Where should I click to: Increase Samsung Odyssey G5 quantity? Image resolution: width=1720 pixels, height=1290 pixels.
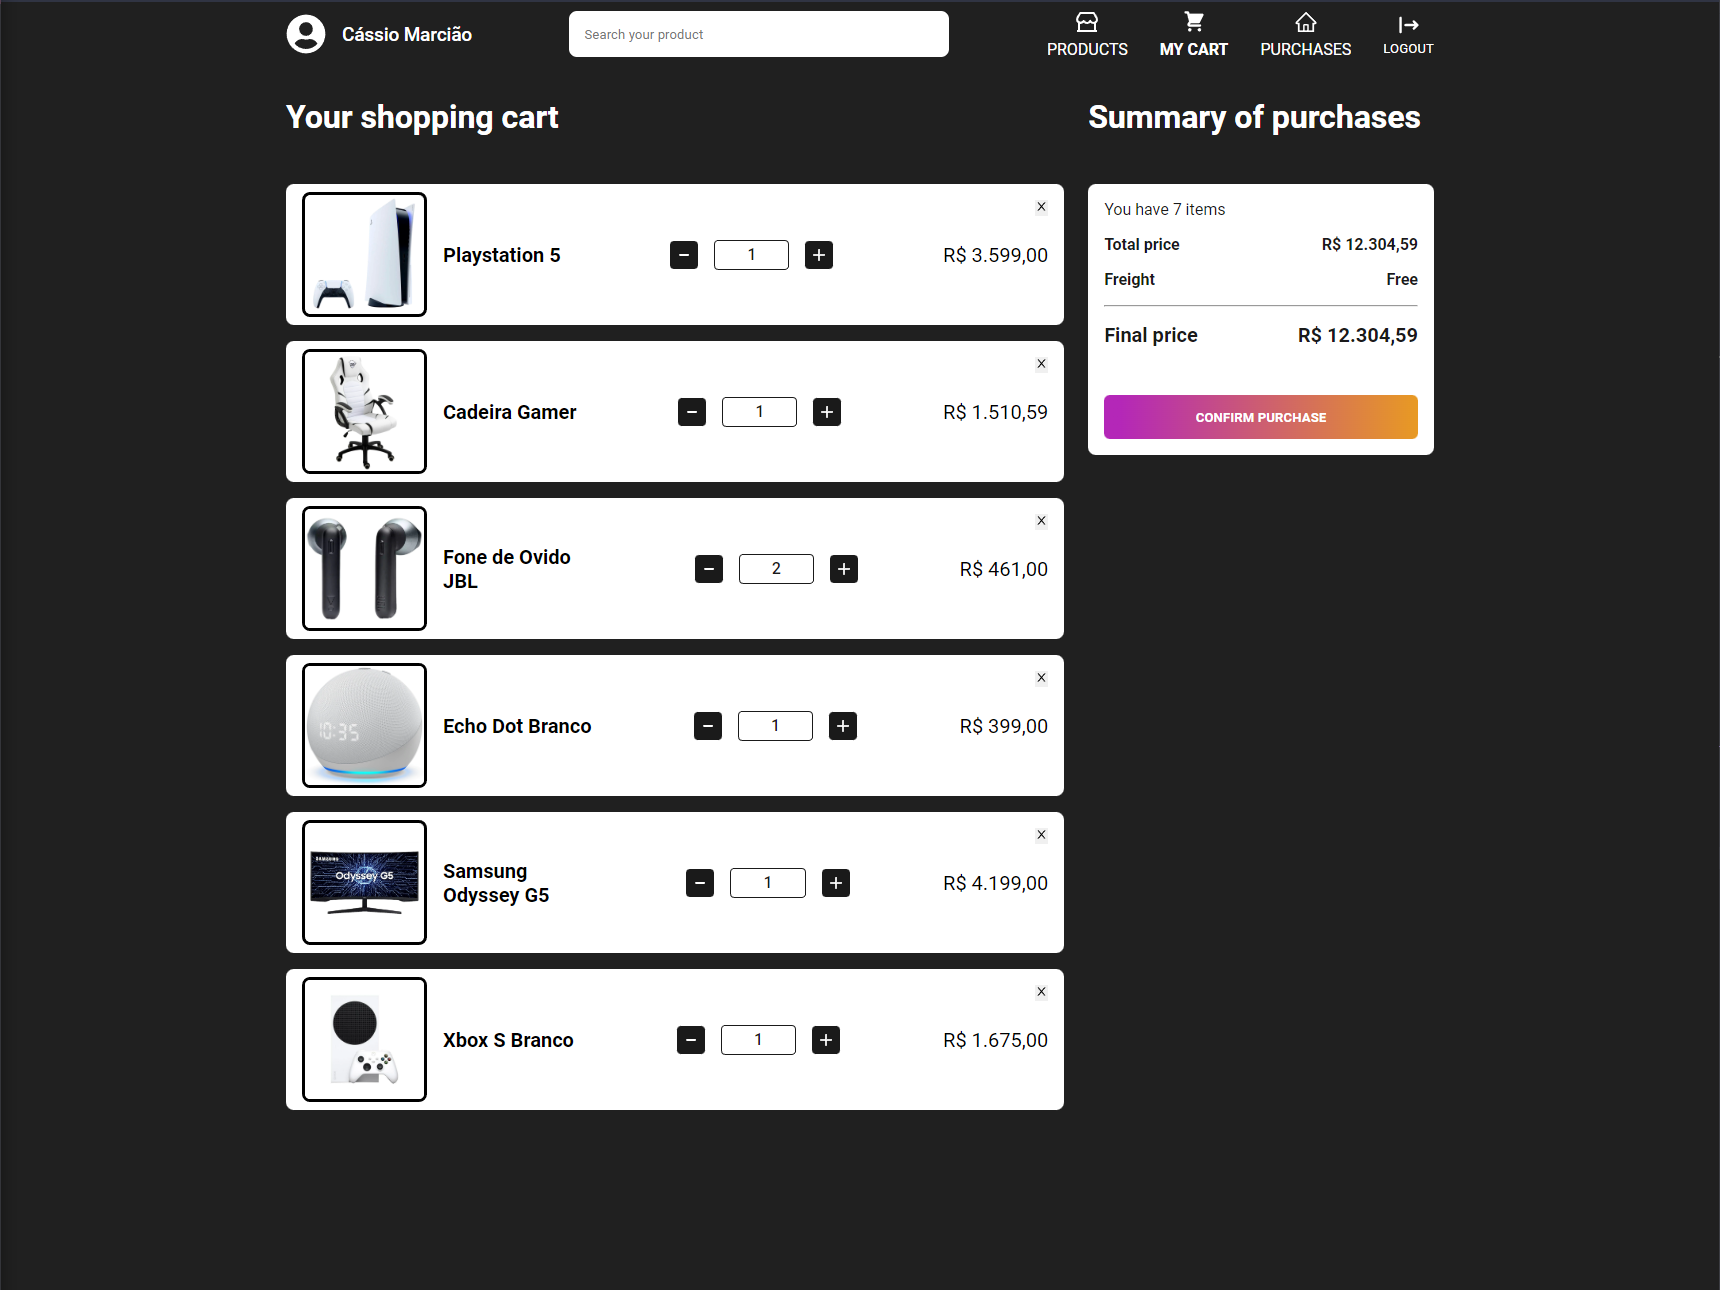coord(836,882)
